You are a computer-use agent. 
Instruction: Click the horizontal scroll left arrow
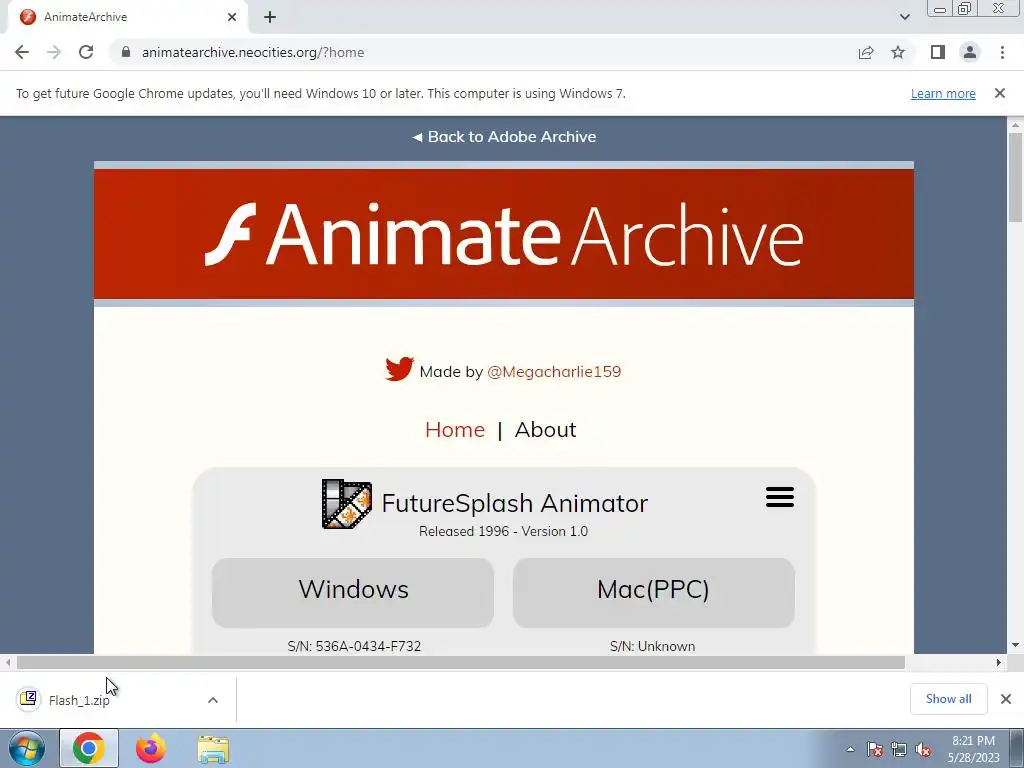coord(8,663)
